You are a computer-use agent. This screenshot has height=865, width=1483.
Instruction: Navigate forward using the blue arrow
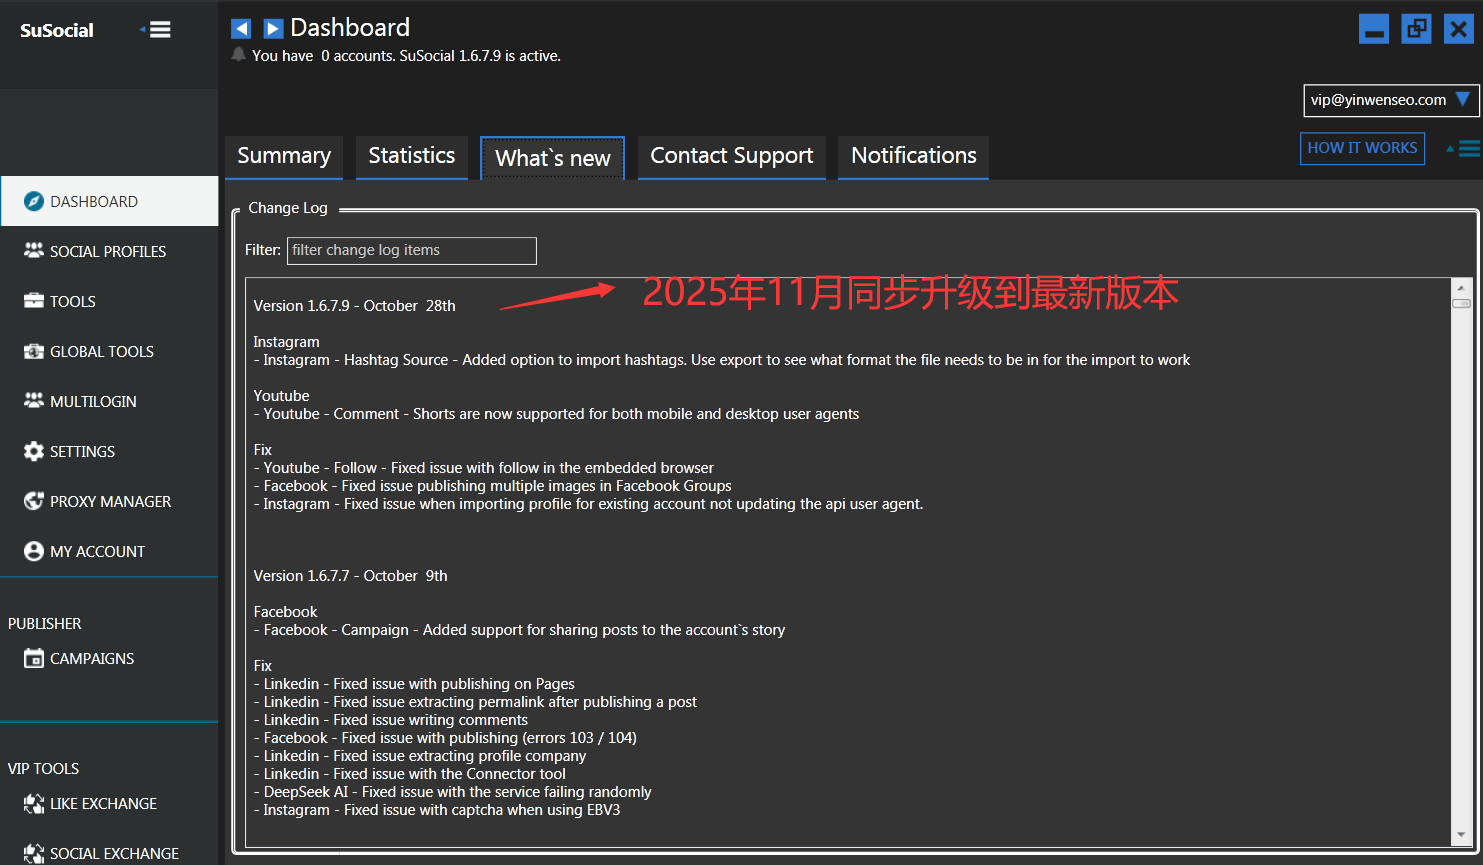pos(272,27)
